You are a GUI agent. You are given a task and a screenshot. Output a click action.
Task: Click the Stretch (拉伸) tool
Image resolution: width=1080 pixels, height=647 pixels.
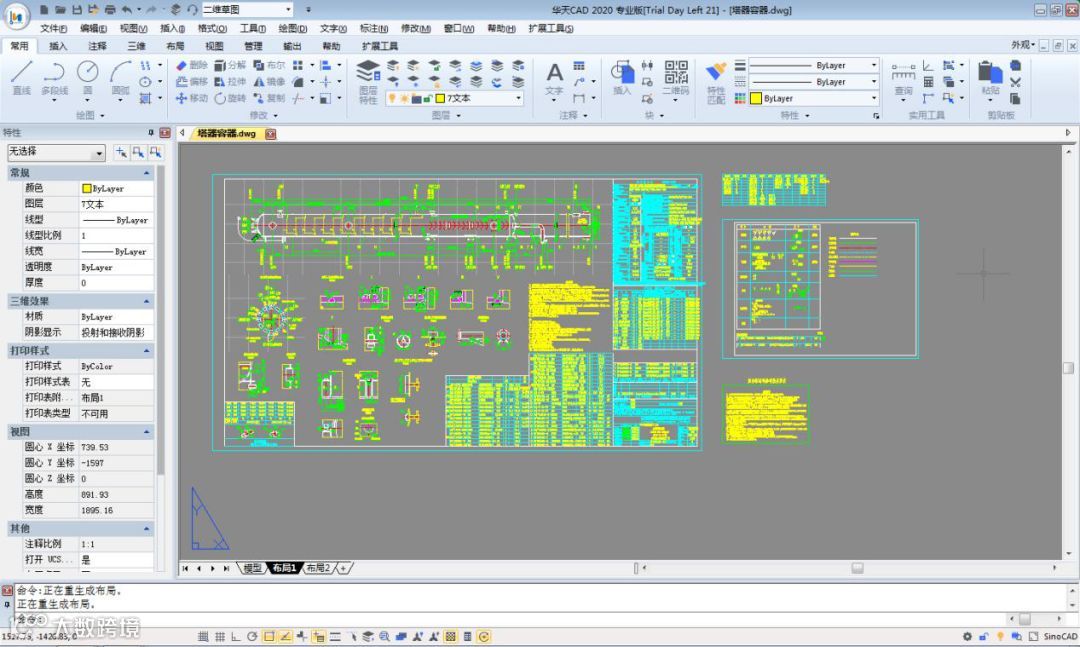[230, 81]
